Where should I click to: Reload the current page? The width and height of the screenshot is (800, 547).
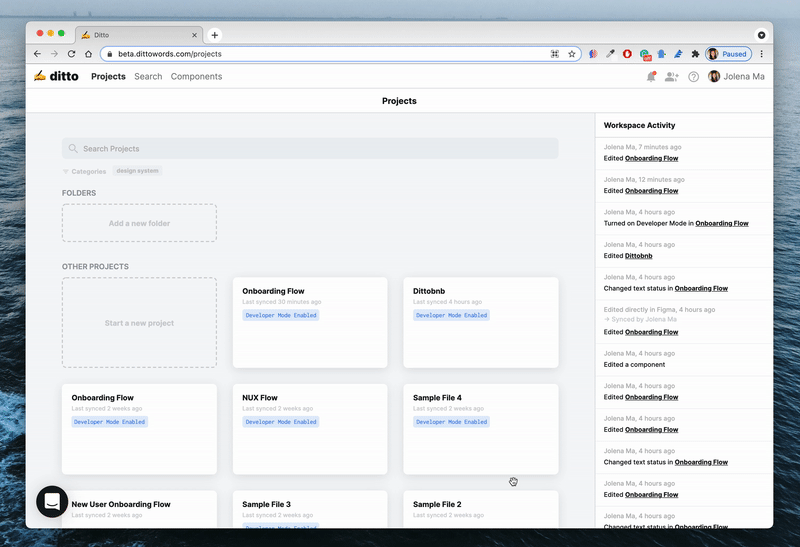tap(71, 54)
